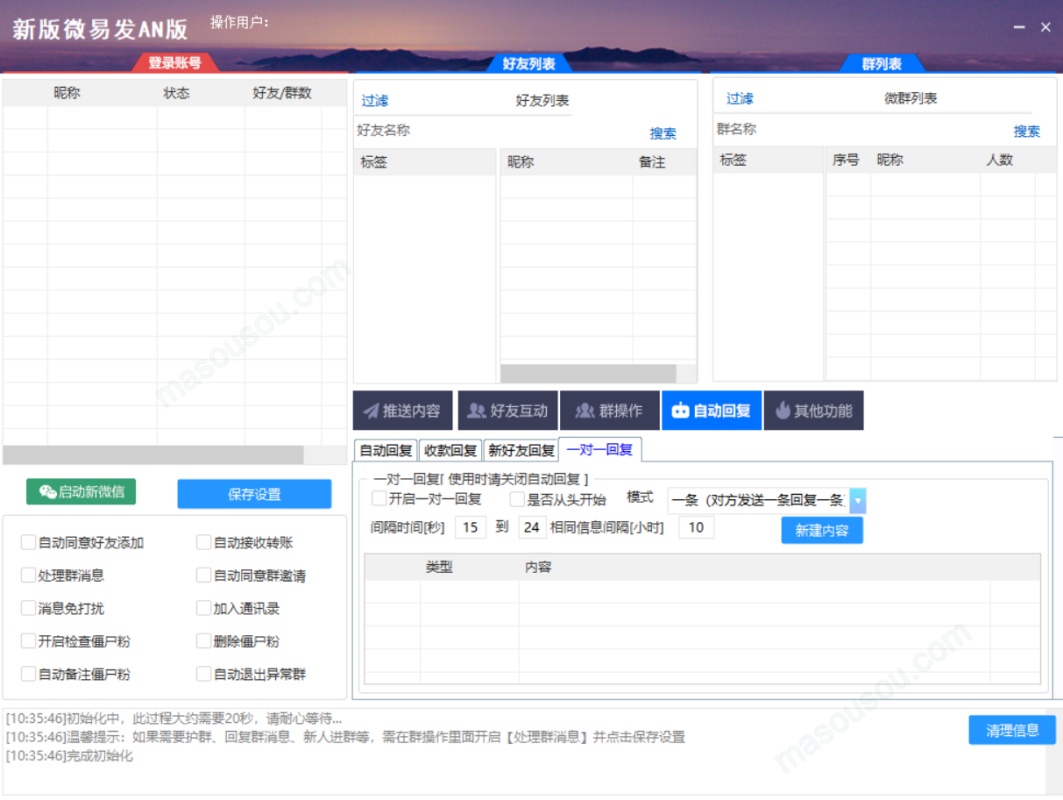Screen dimensions: 1063x800
Task: Click the 好友名称 search field
Action: click(x=498, y=130)
